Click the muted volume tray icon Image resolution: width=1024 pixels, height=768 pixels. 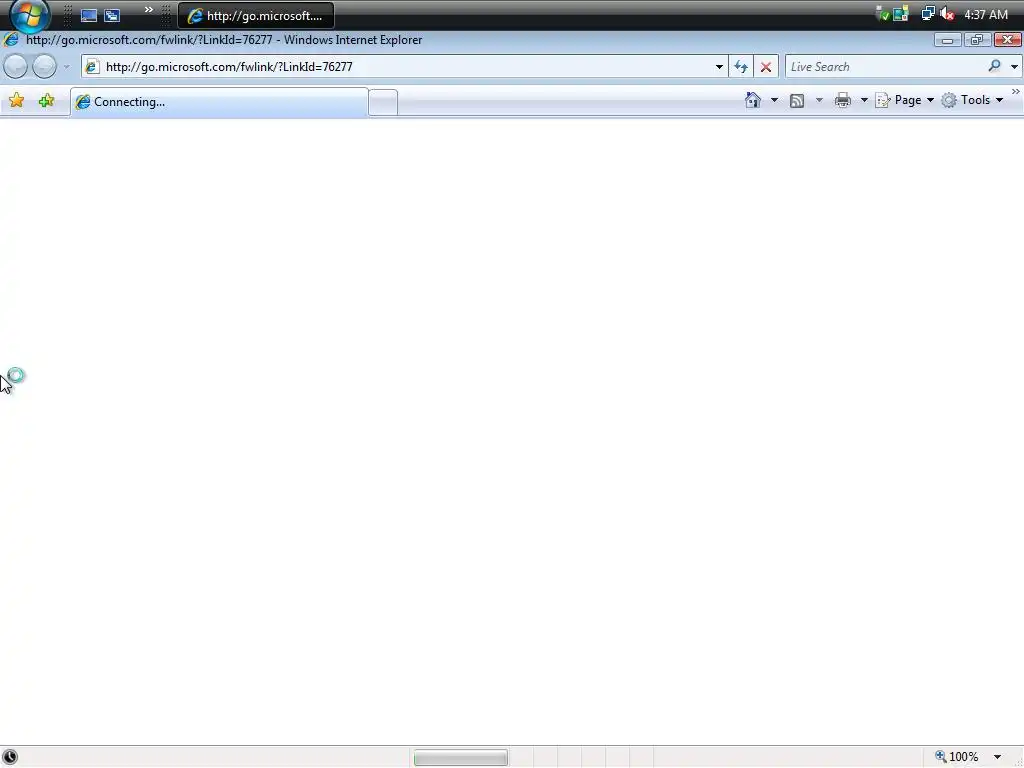pos(948,14)
